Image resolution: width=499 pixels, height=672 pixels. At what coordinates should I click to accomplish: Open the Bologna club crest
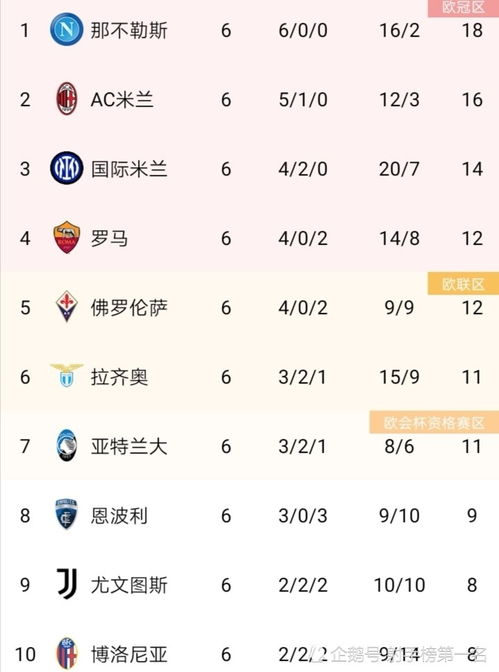67,653
